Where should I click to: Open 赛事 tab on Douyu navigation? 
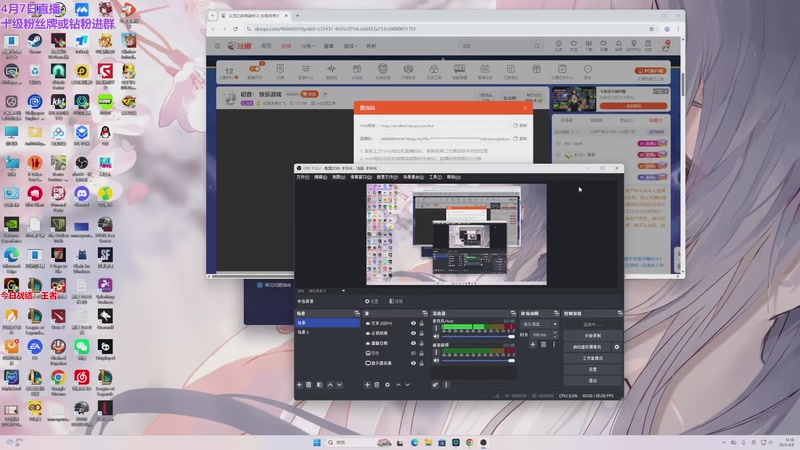click(x=329, y=46)
